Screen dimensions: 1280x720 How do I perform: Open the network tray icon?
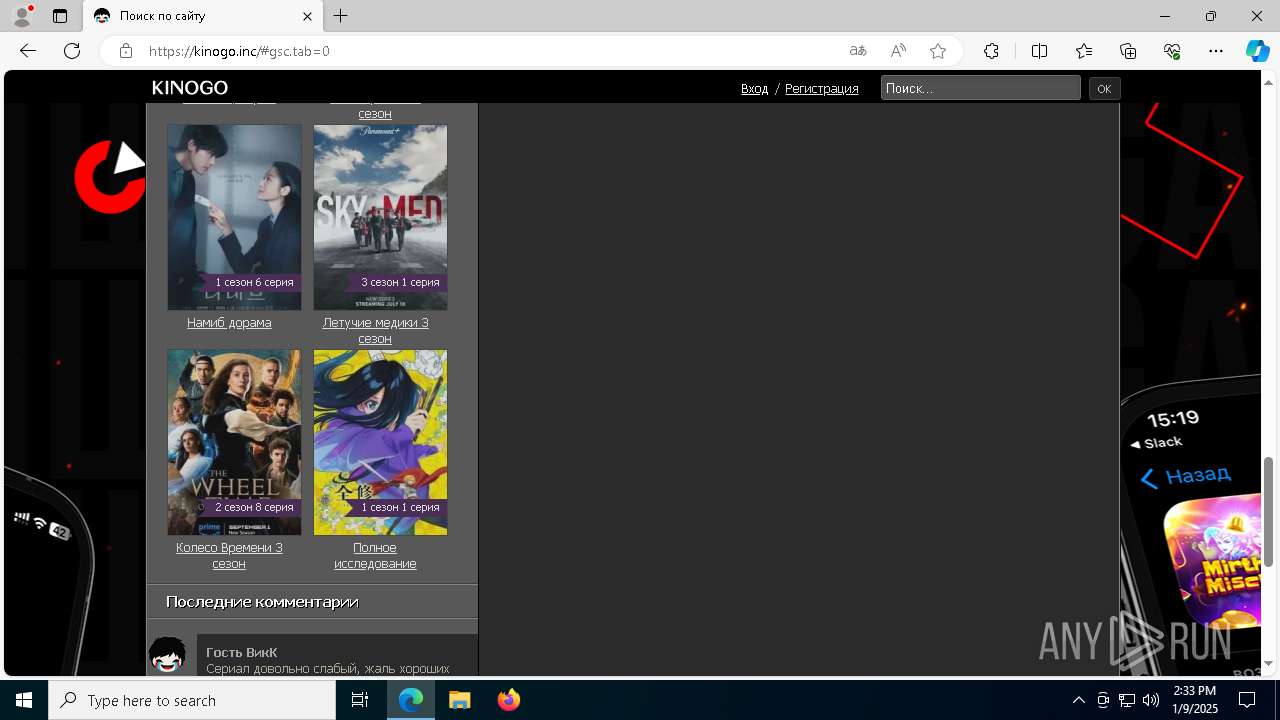(1127, 700)
